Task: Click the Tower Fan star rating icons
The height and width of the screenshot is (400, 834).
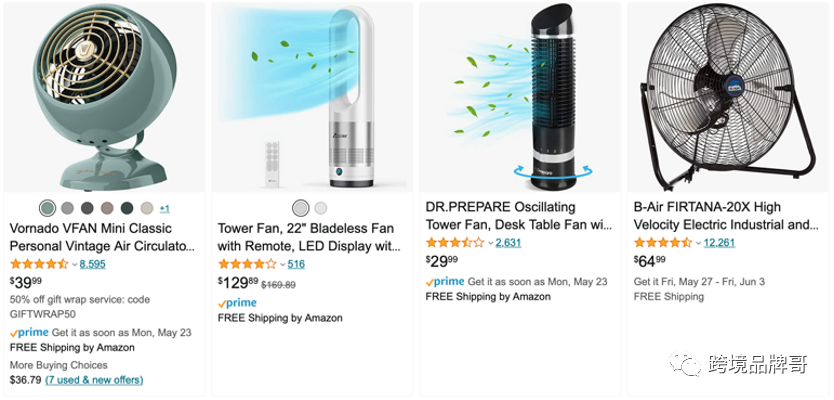Action: coord(247,264)
